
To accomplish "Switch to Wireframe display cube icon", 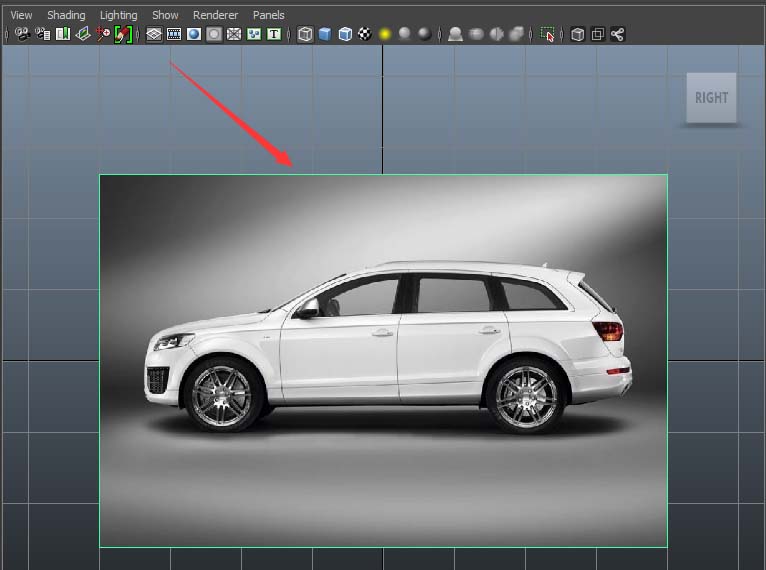I will point(305,34).
